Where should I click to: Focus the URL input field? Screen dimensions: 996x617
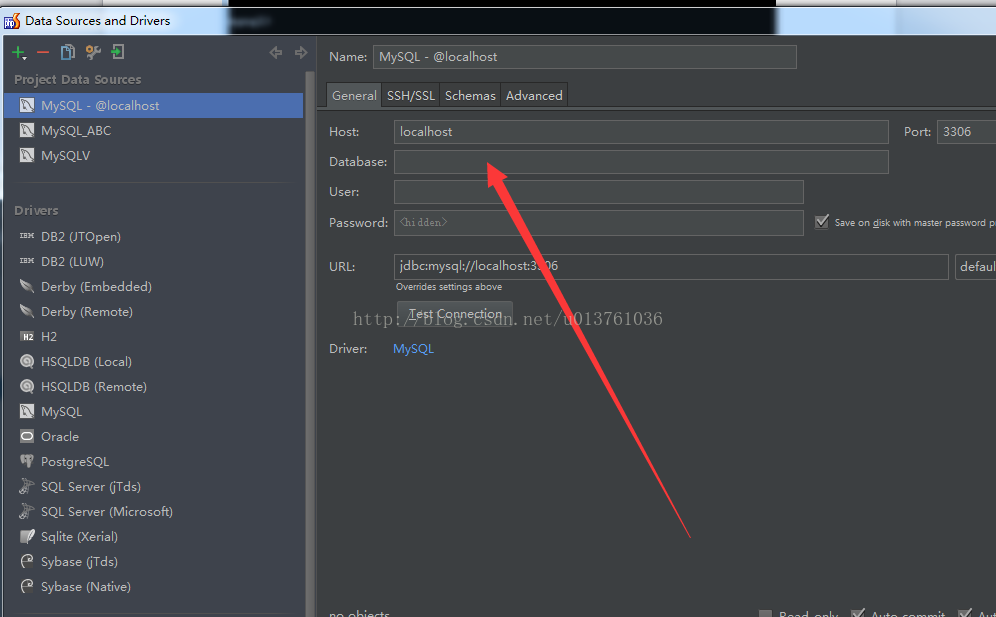coord(671,266)
